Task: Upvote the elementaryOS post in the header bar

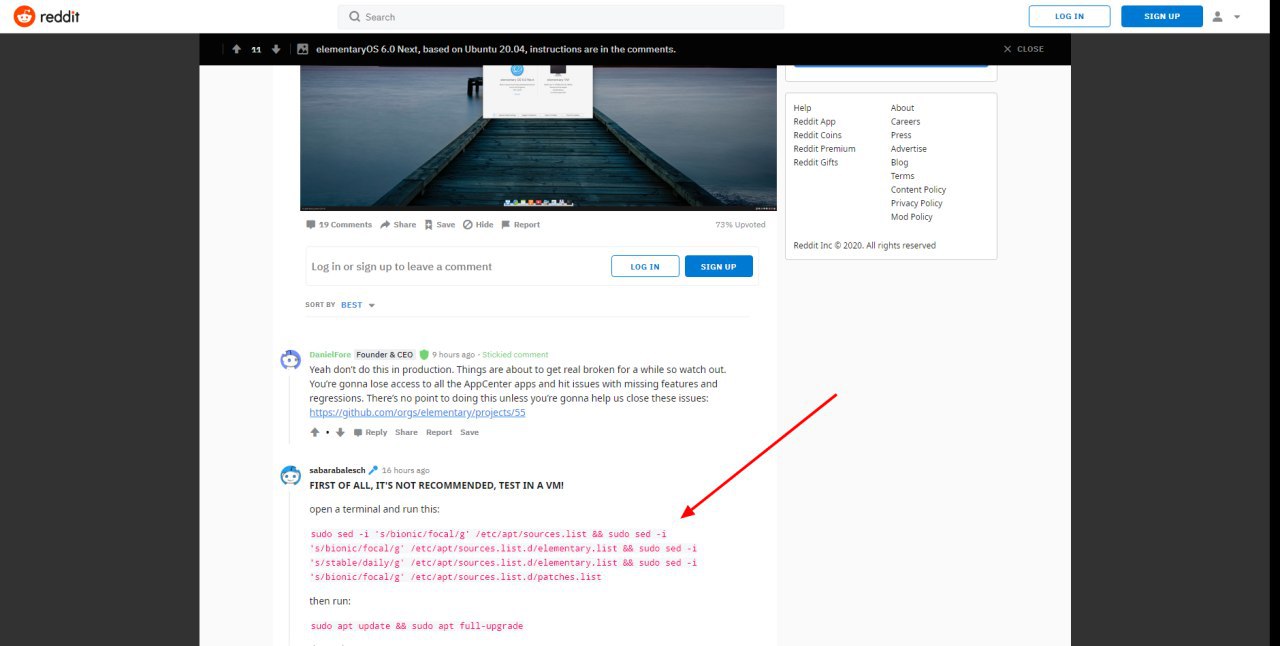Action: click(236, 49)
